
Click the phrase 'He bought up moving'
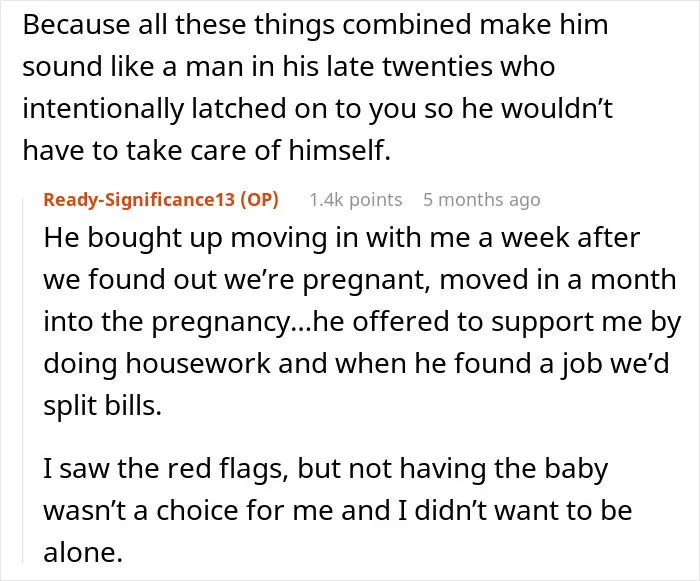(187, 238)
